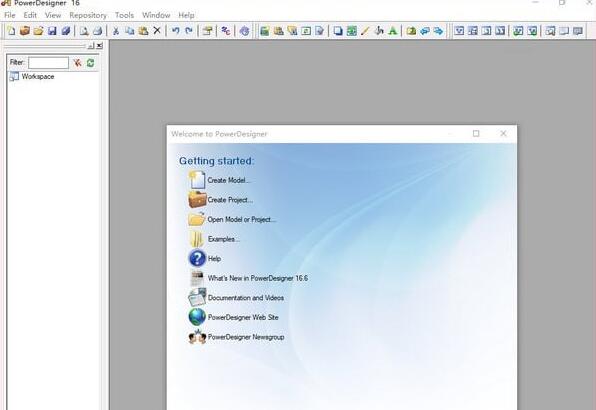596x410 pixels.
Task: Open the Repository menu
Action: (88, 15)
